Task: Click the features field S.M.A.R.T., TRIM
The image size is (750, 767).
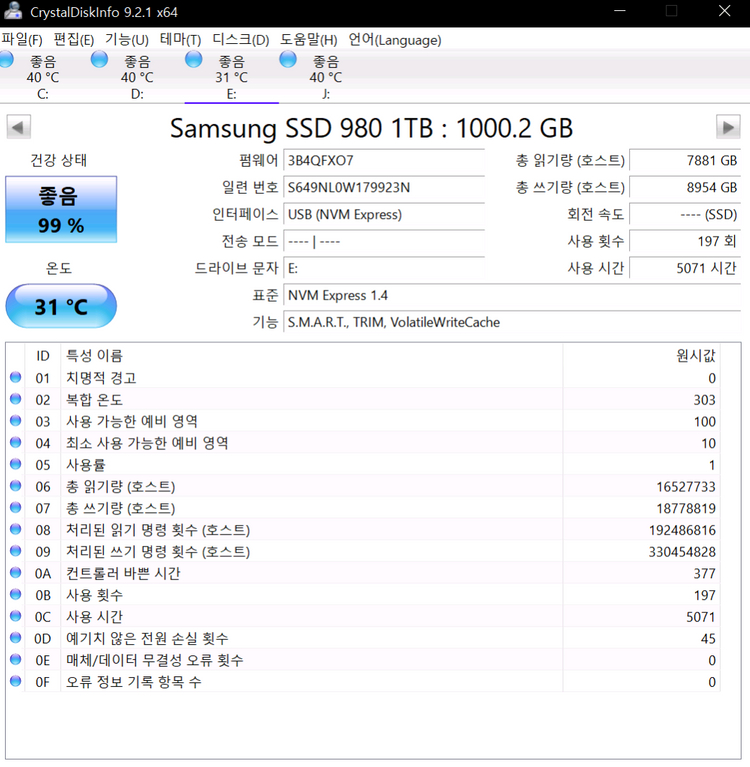Action: click(512, 322)
